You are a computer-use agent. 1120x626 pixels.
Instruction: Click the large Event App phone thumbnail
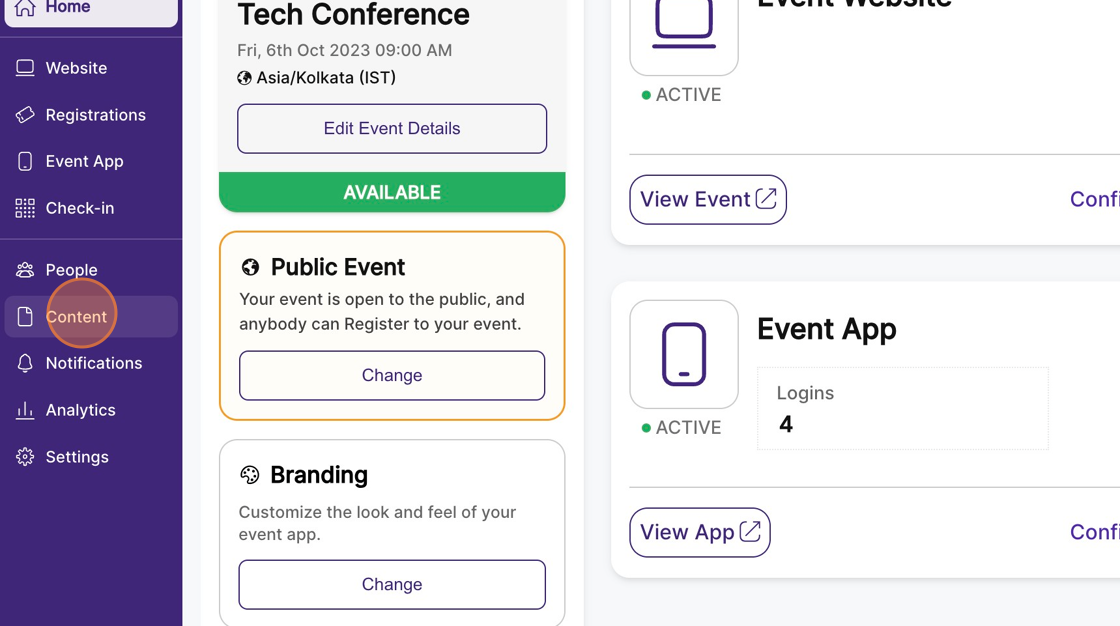[684, 355]
